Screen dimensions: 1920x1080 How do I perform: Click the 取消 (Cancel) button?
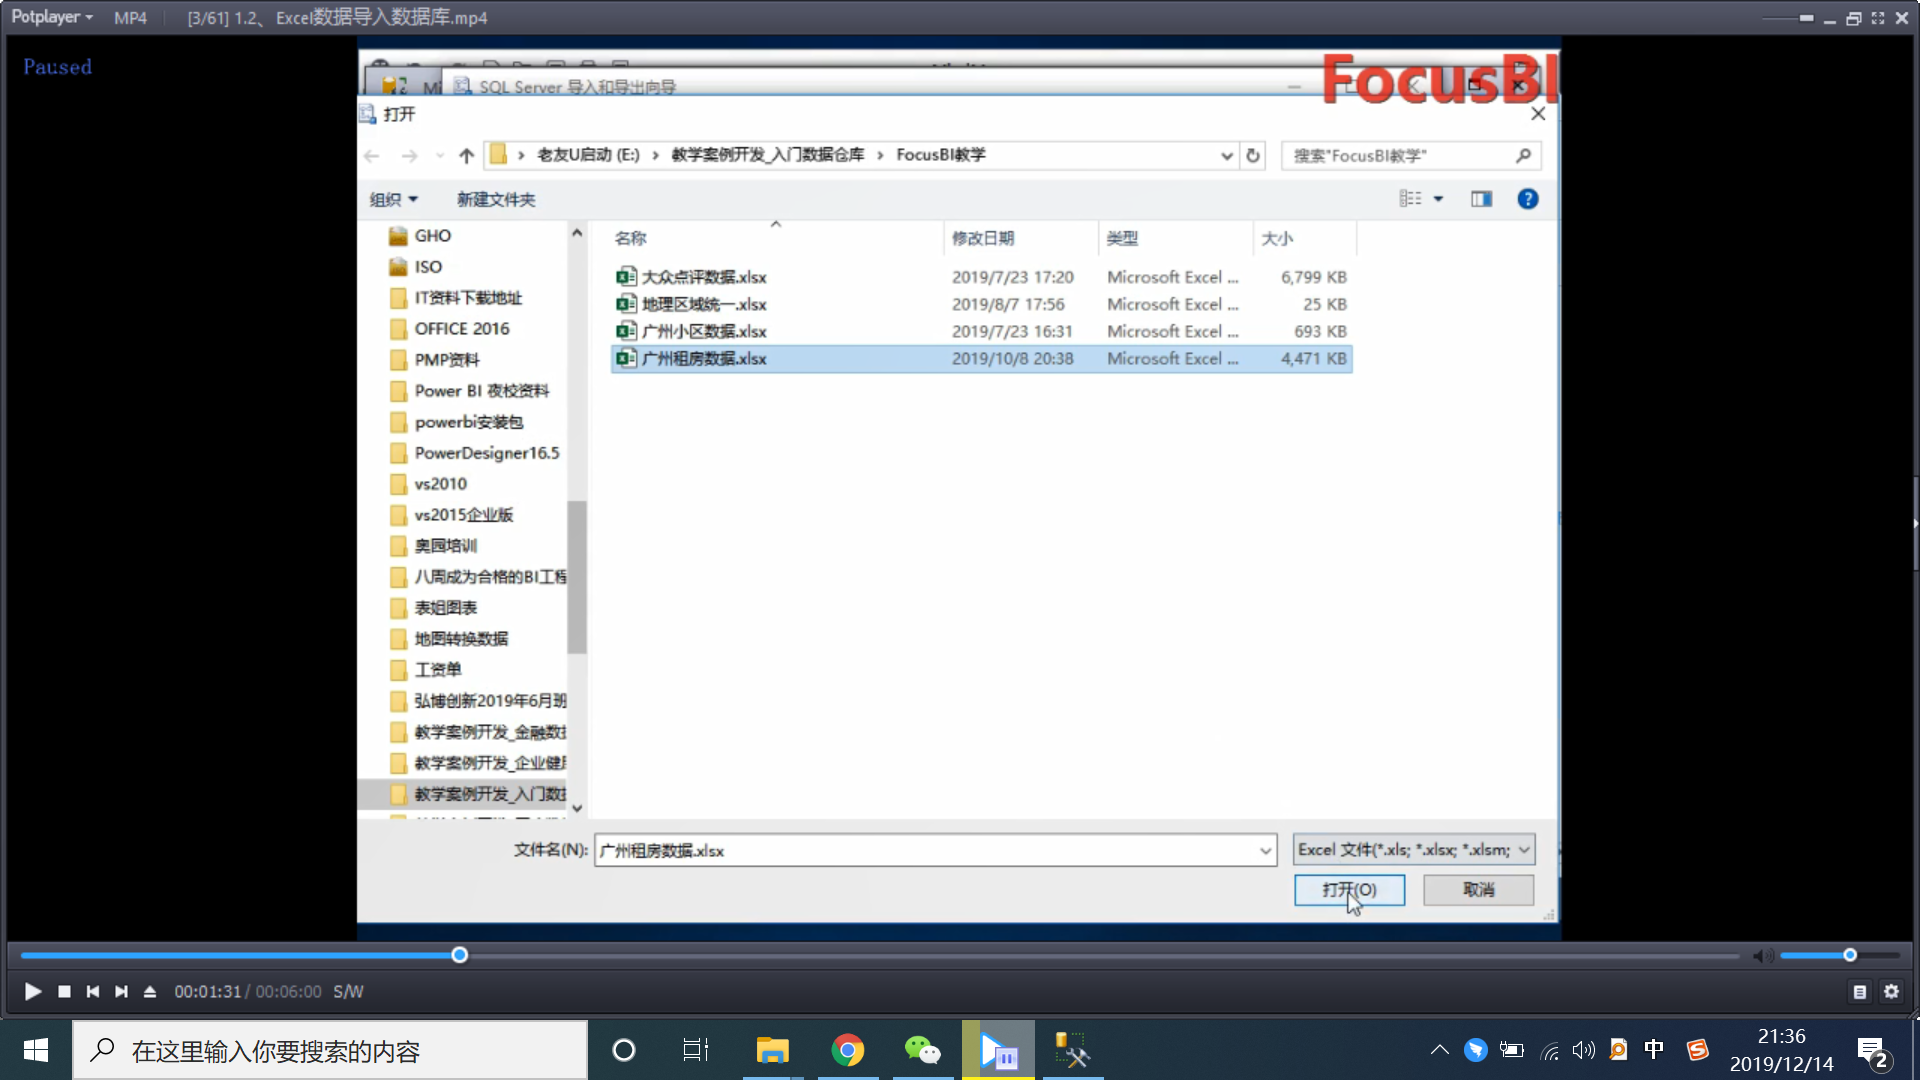pyautogui.click(x=1478, y=890)
